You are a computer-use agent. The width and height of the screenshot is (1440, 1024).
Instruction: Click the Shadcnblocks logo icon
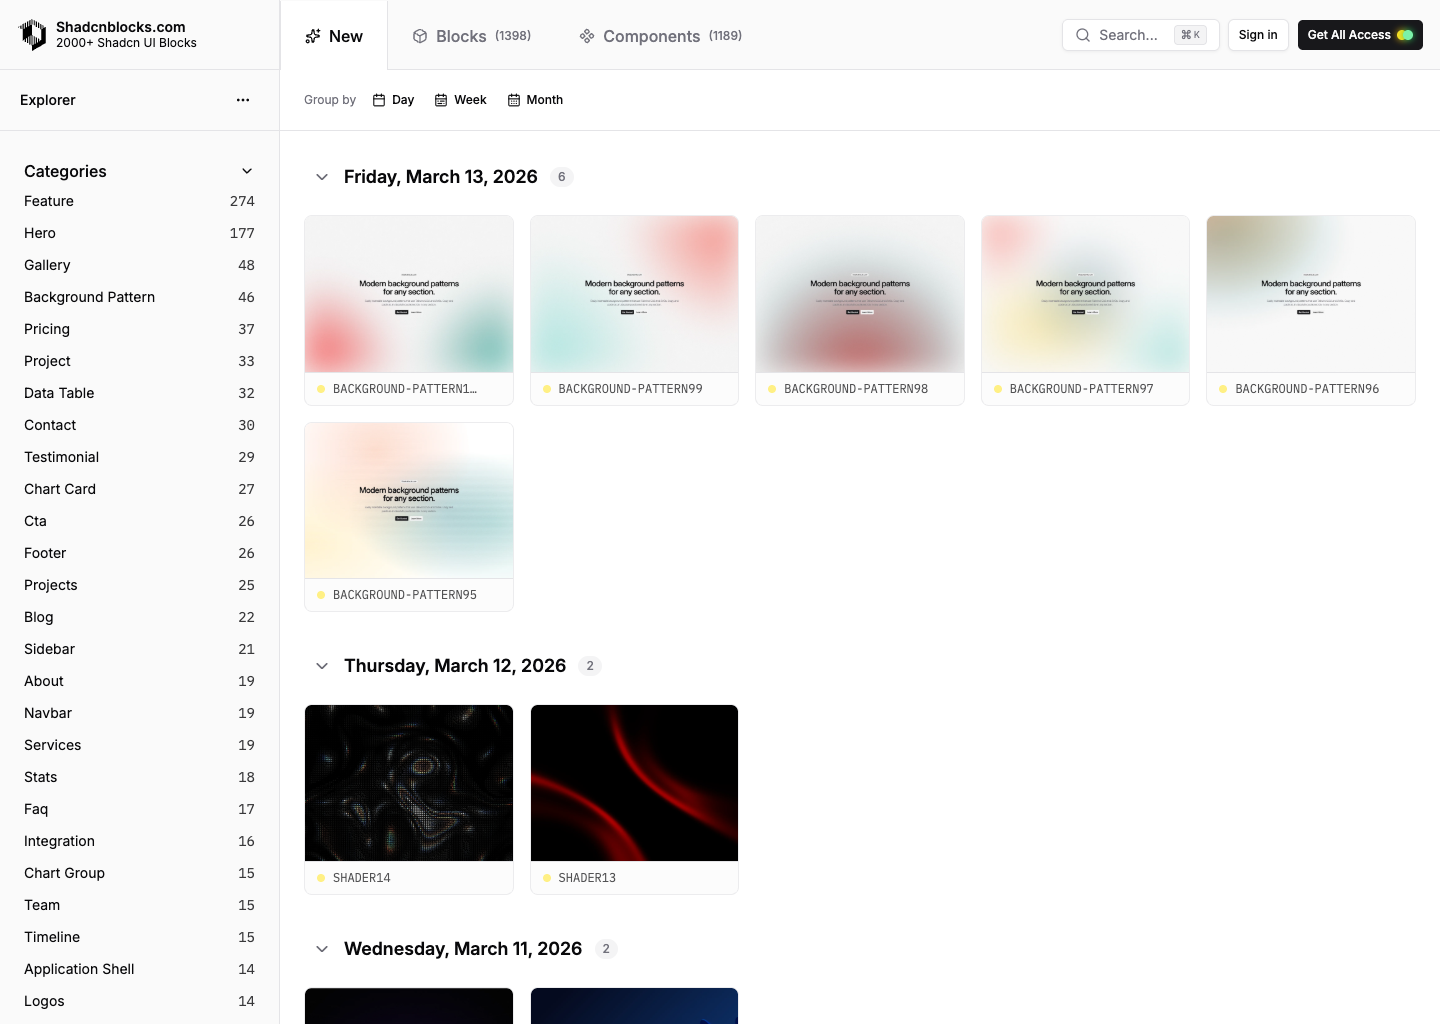coord(33,35)
